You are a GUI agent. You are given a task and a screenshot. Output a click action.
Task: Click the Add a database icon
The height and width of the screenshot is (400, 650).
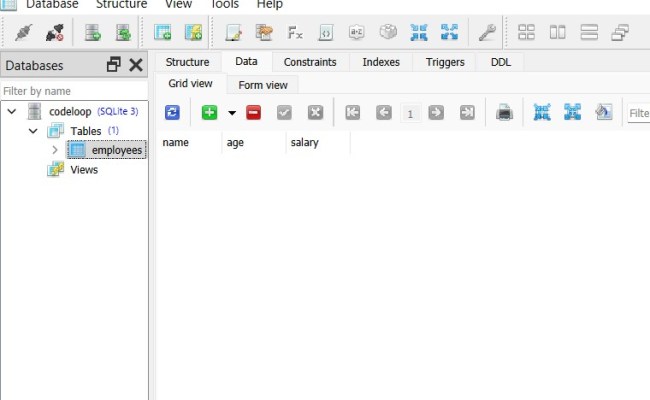pos(92,32)
